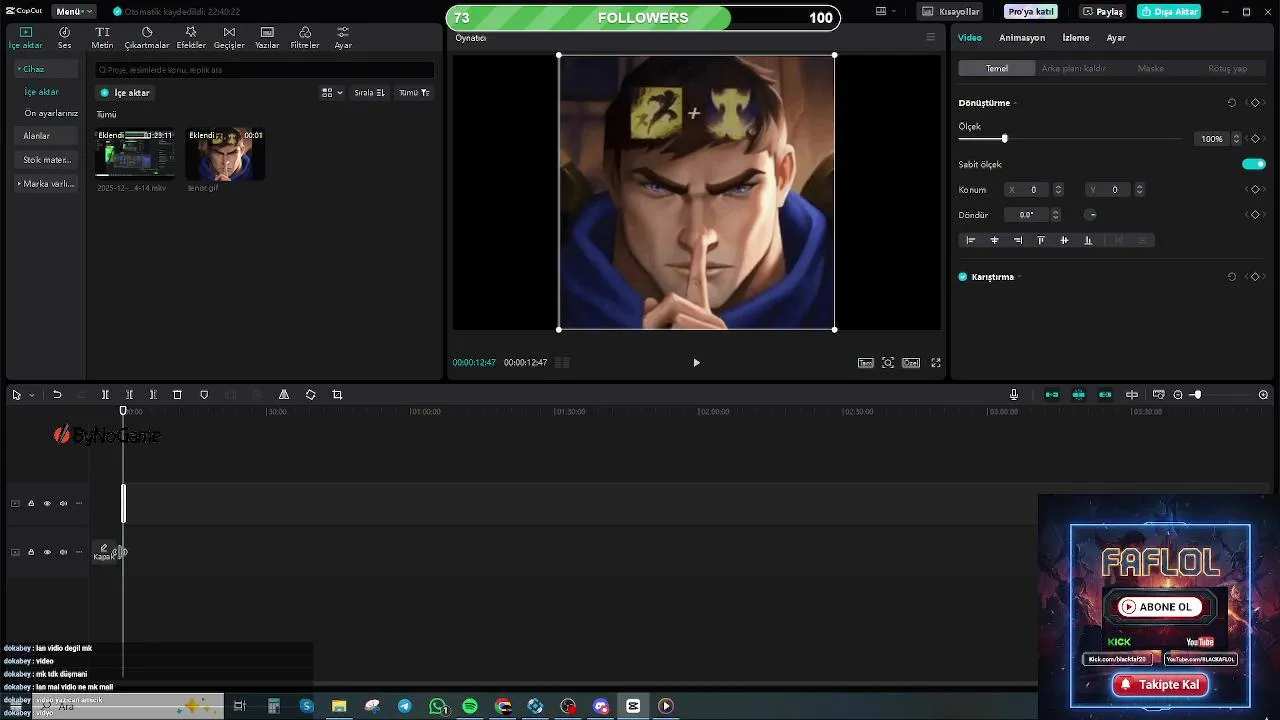This screenshot has height=720, width=1280.
Task: Open the Sırala sort dropdown
Action: click(x=369, y=93)
